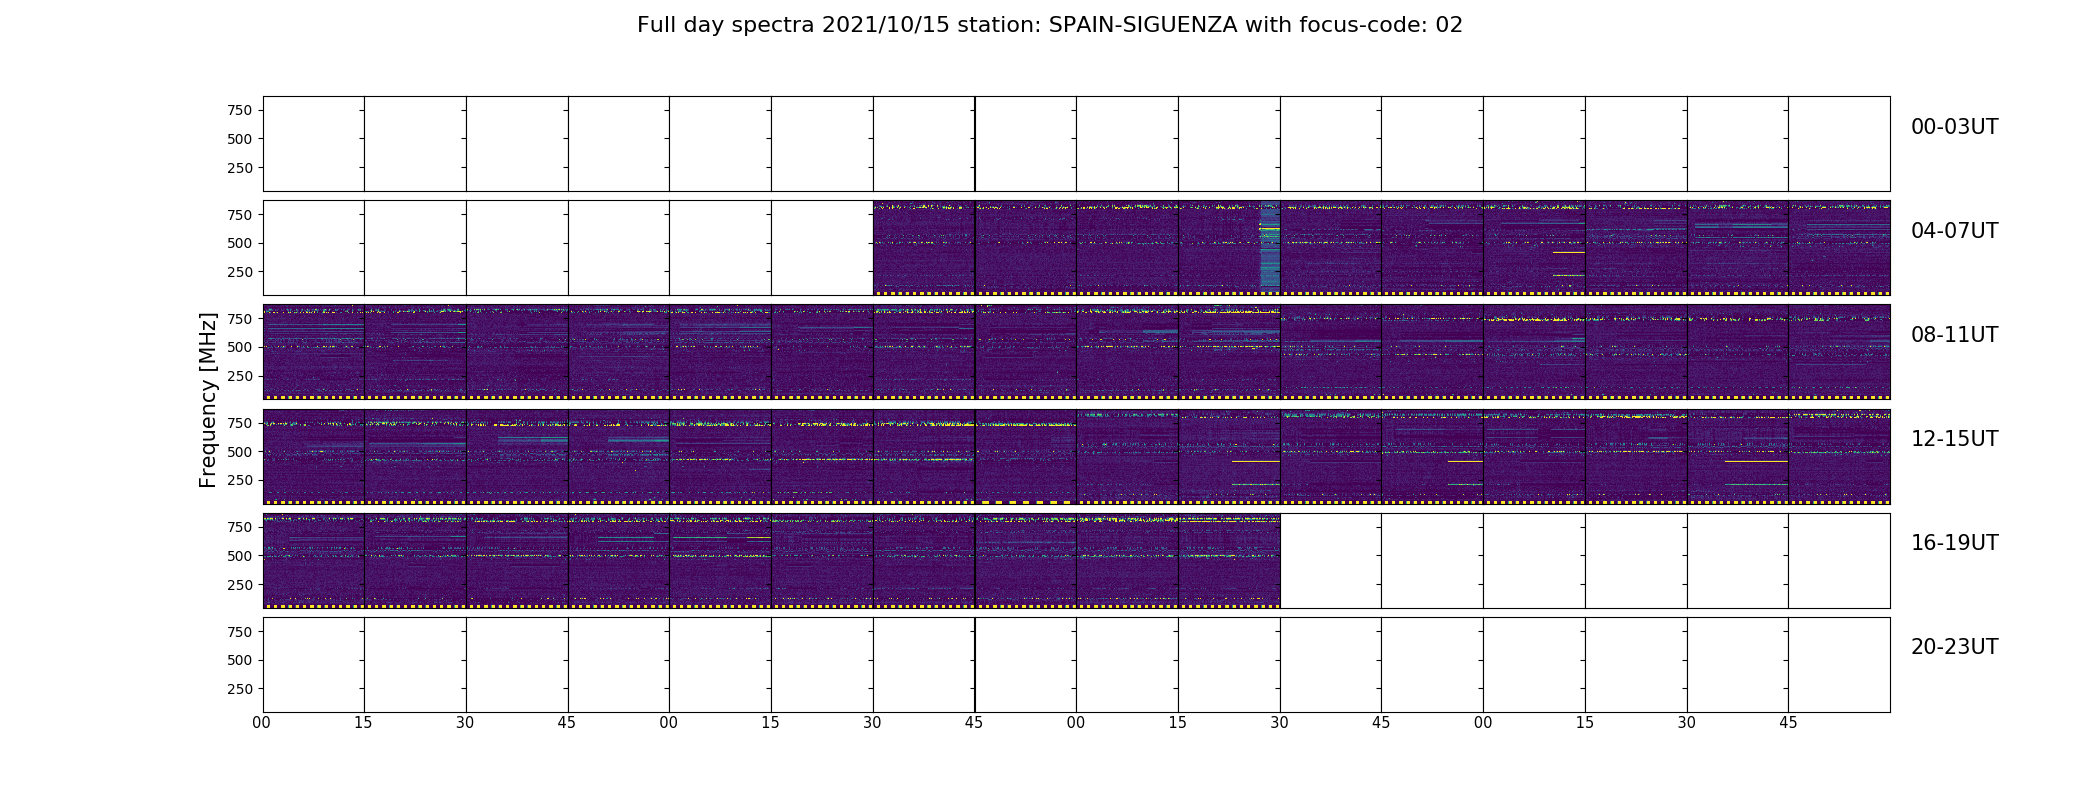Viewport: 2100px width, 800px height.
Task: Open the 16-19UT spectrogram panel
Action: [x=1076, y=560]
